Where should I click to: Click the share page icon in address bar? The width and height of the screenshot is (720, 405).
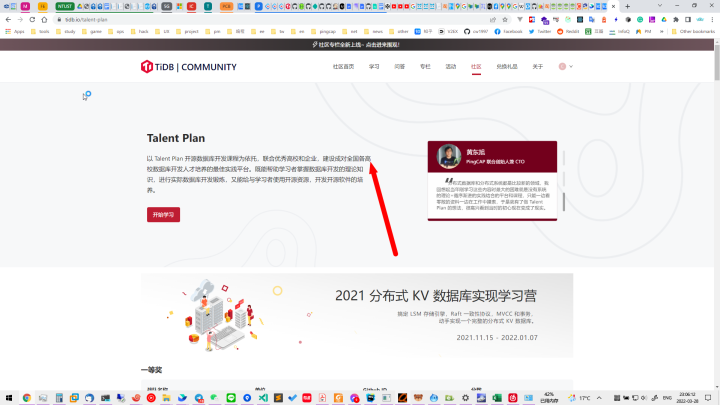coord(493,20)
